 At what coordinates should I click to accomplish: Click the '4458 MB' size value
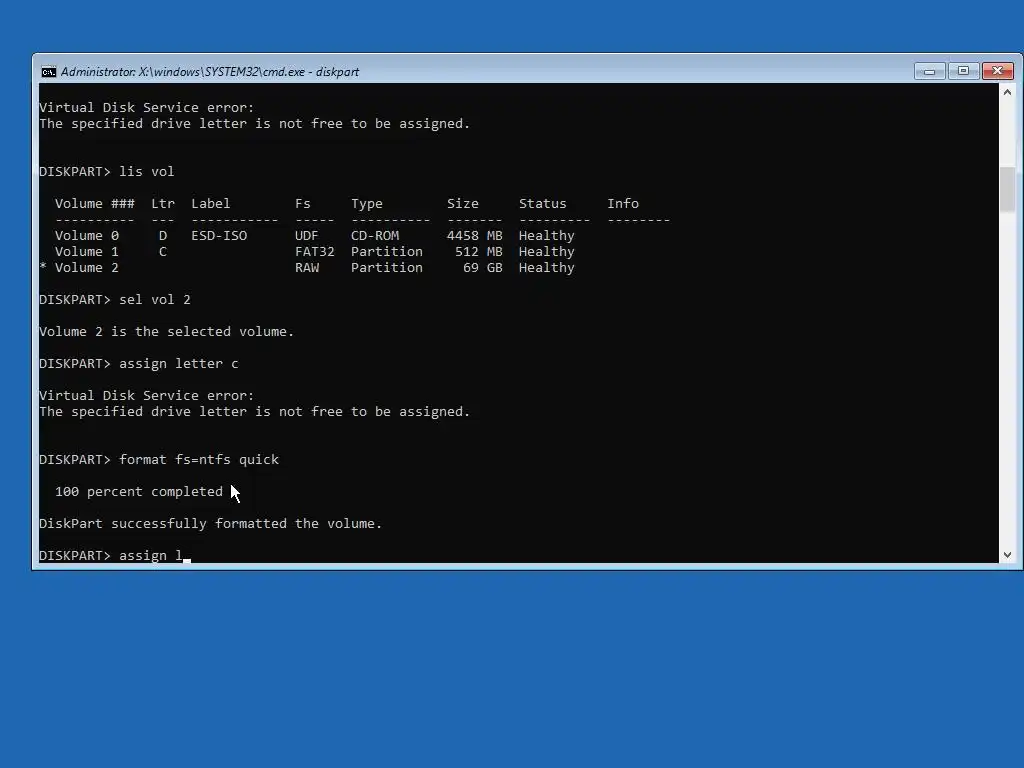pos(475,235)
